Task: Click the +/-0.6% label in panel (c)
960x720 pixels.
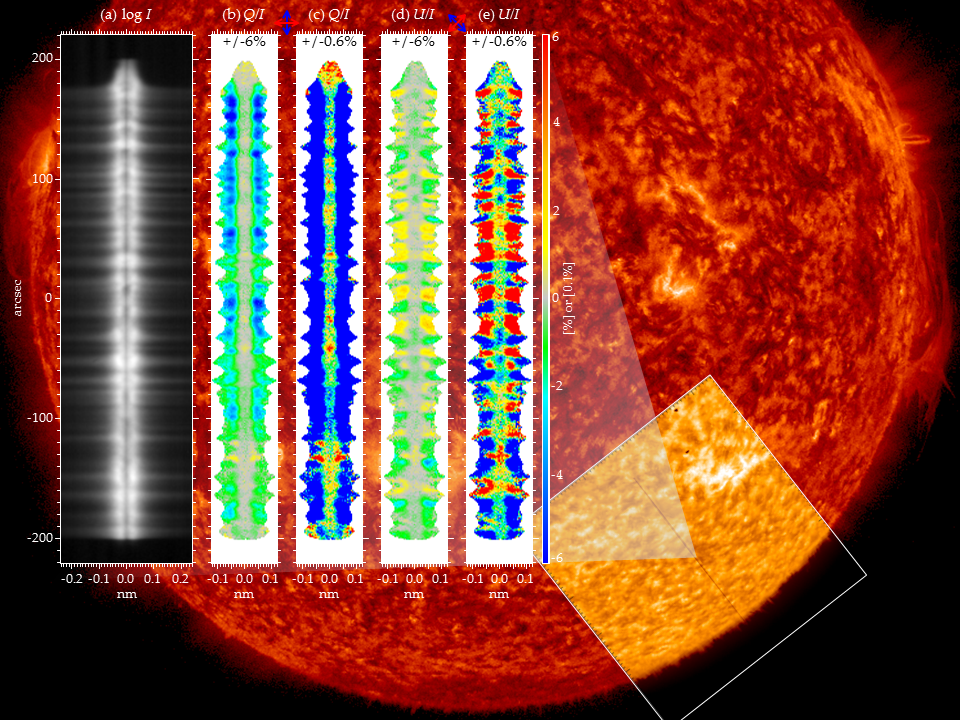Action: coord(329,42)
